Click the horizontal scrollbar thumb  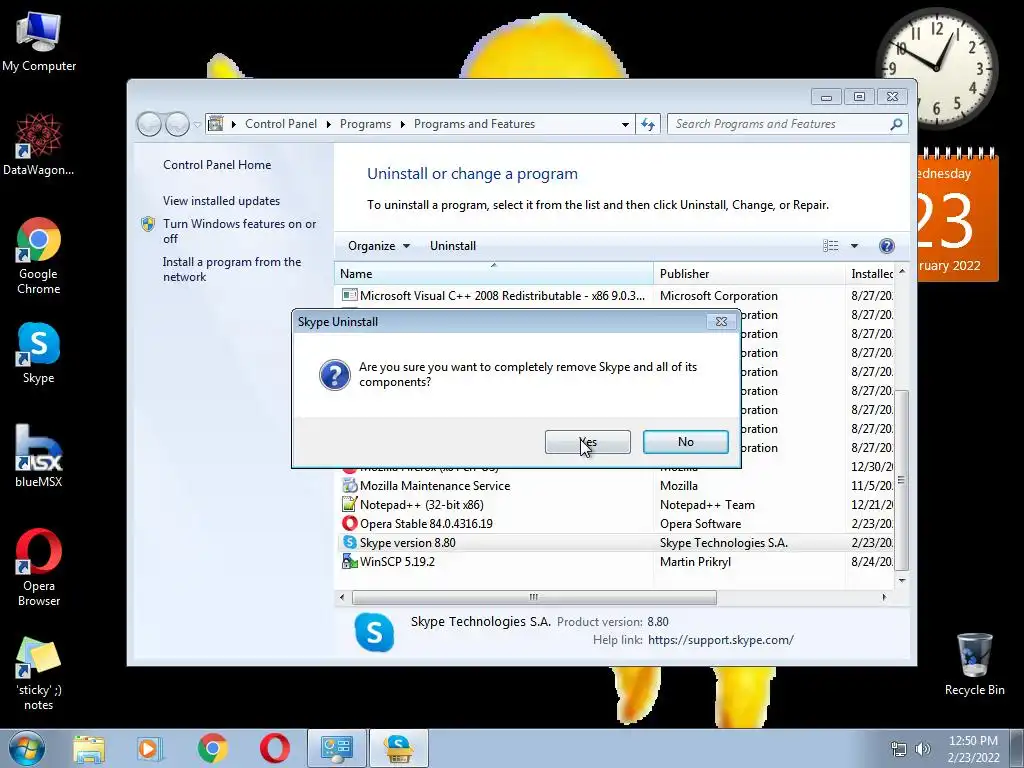click(x=534, y=597)
